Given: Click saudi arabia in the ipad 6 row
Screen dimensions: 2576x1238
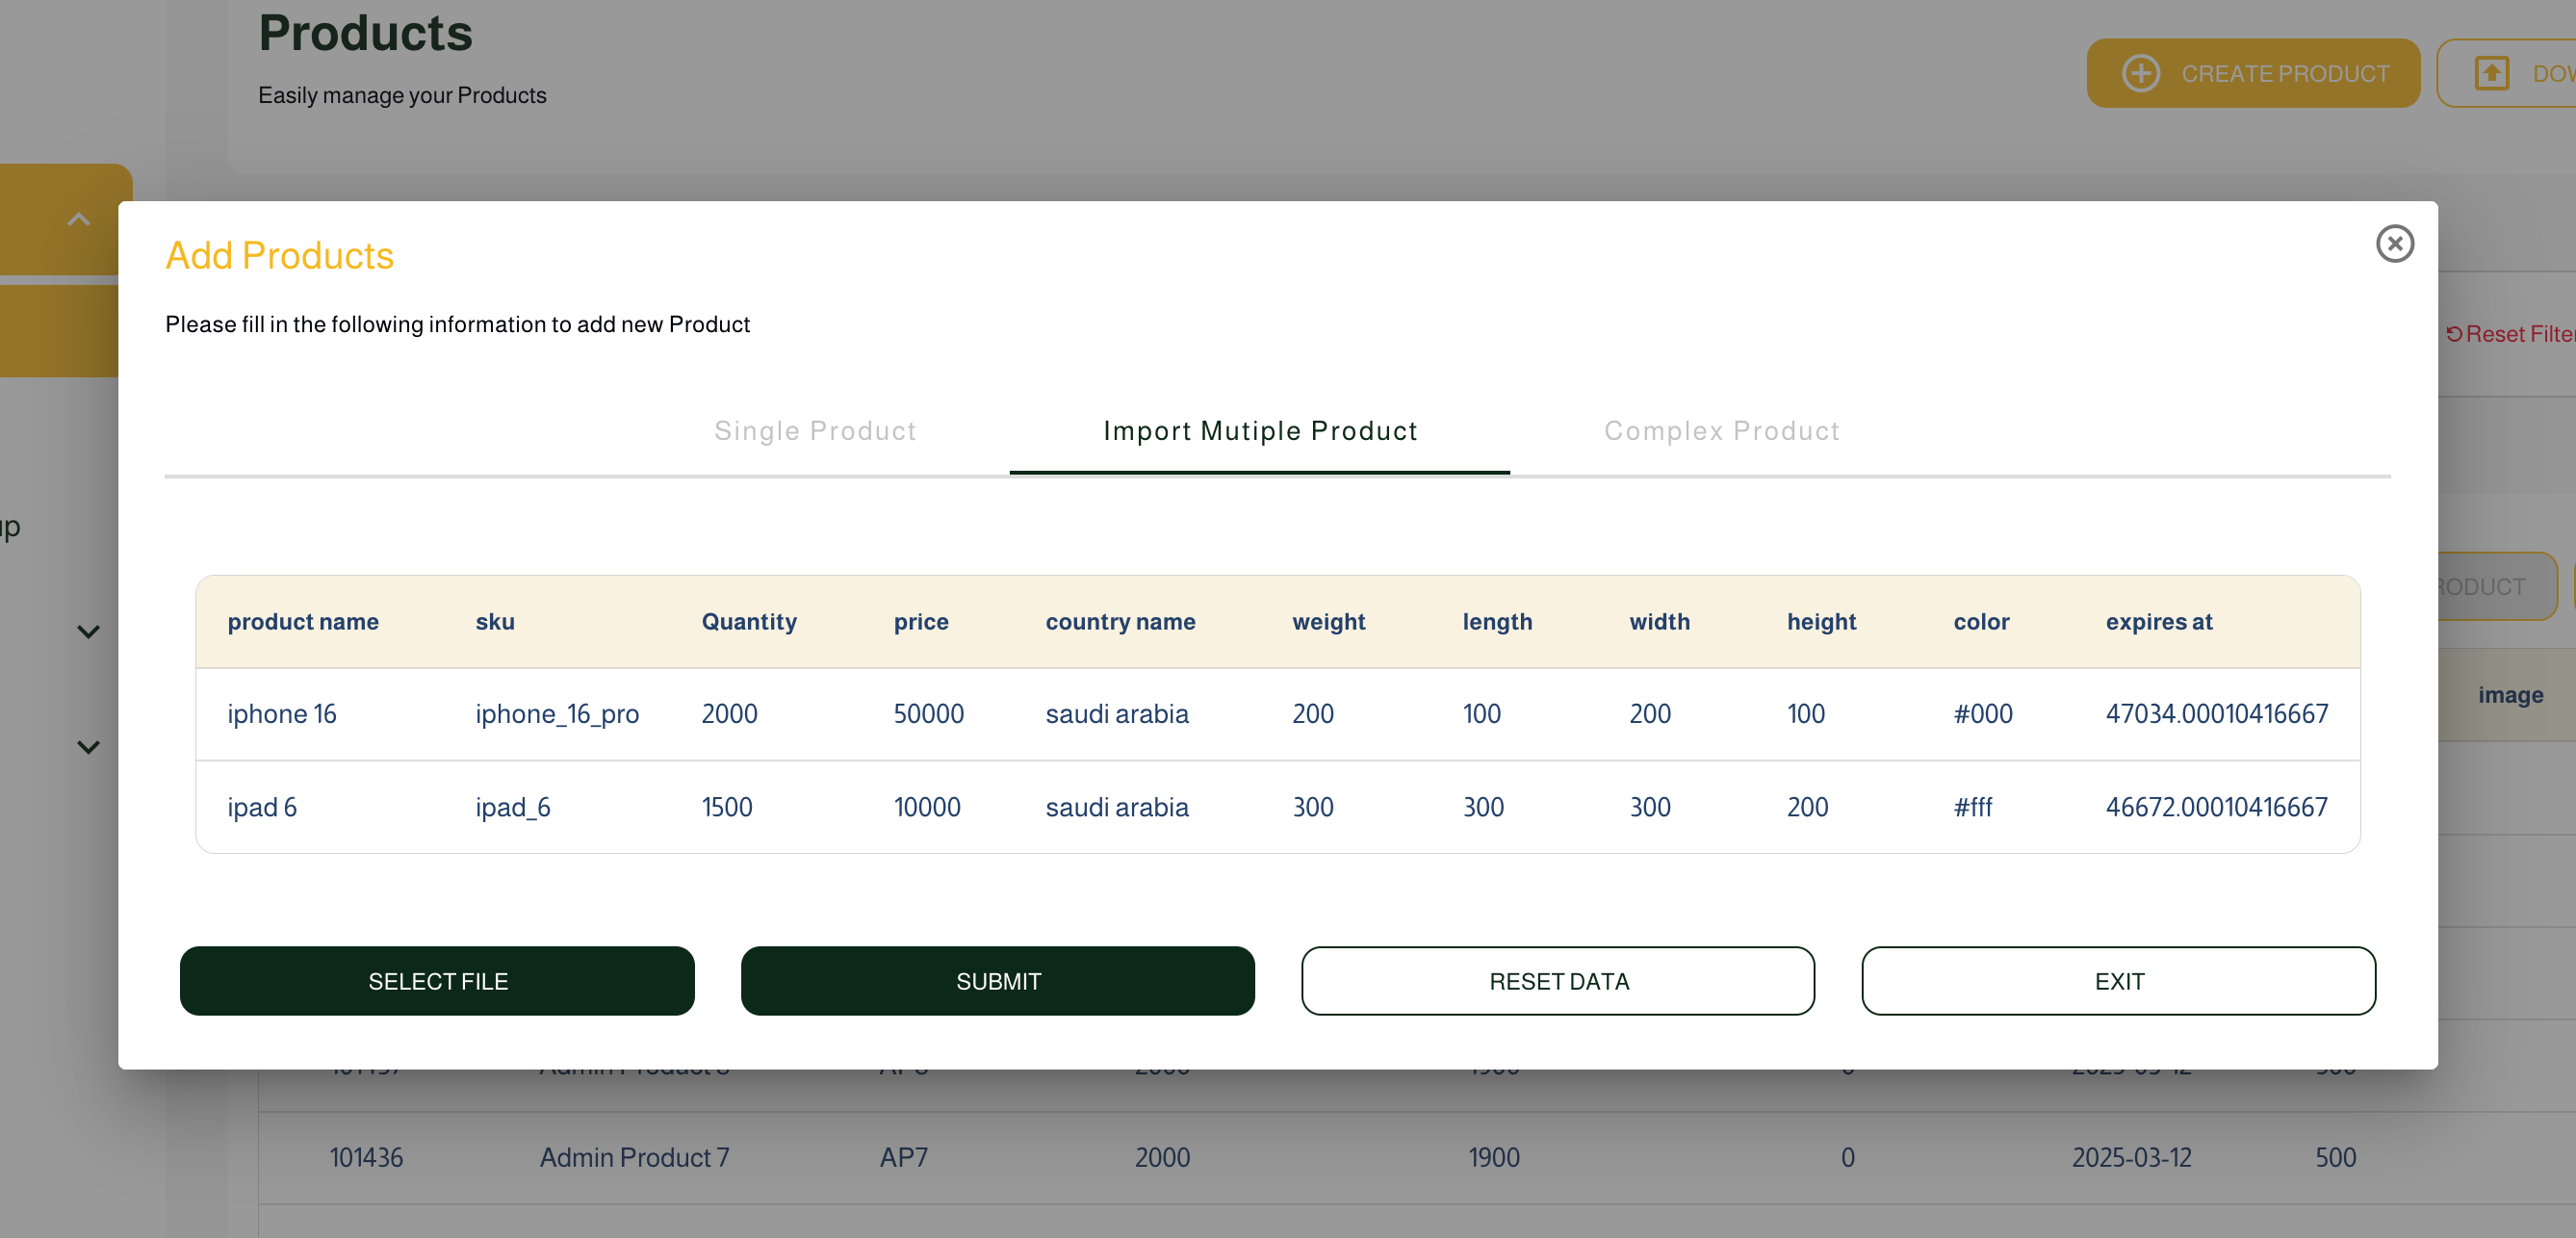Looking at the screenshot, I should (1117, 807).
